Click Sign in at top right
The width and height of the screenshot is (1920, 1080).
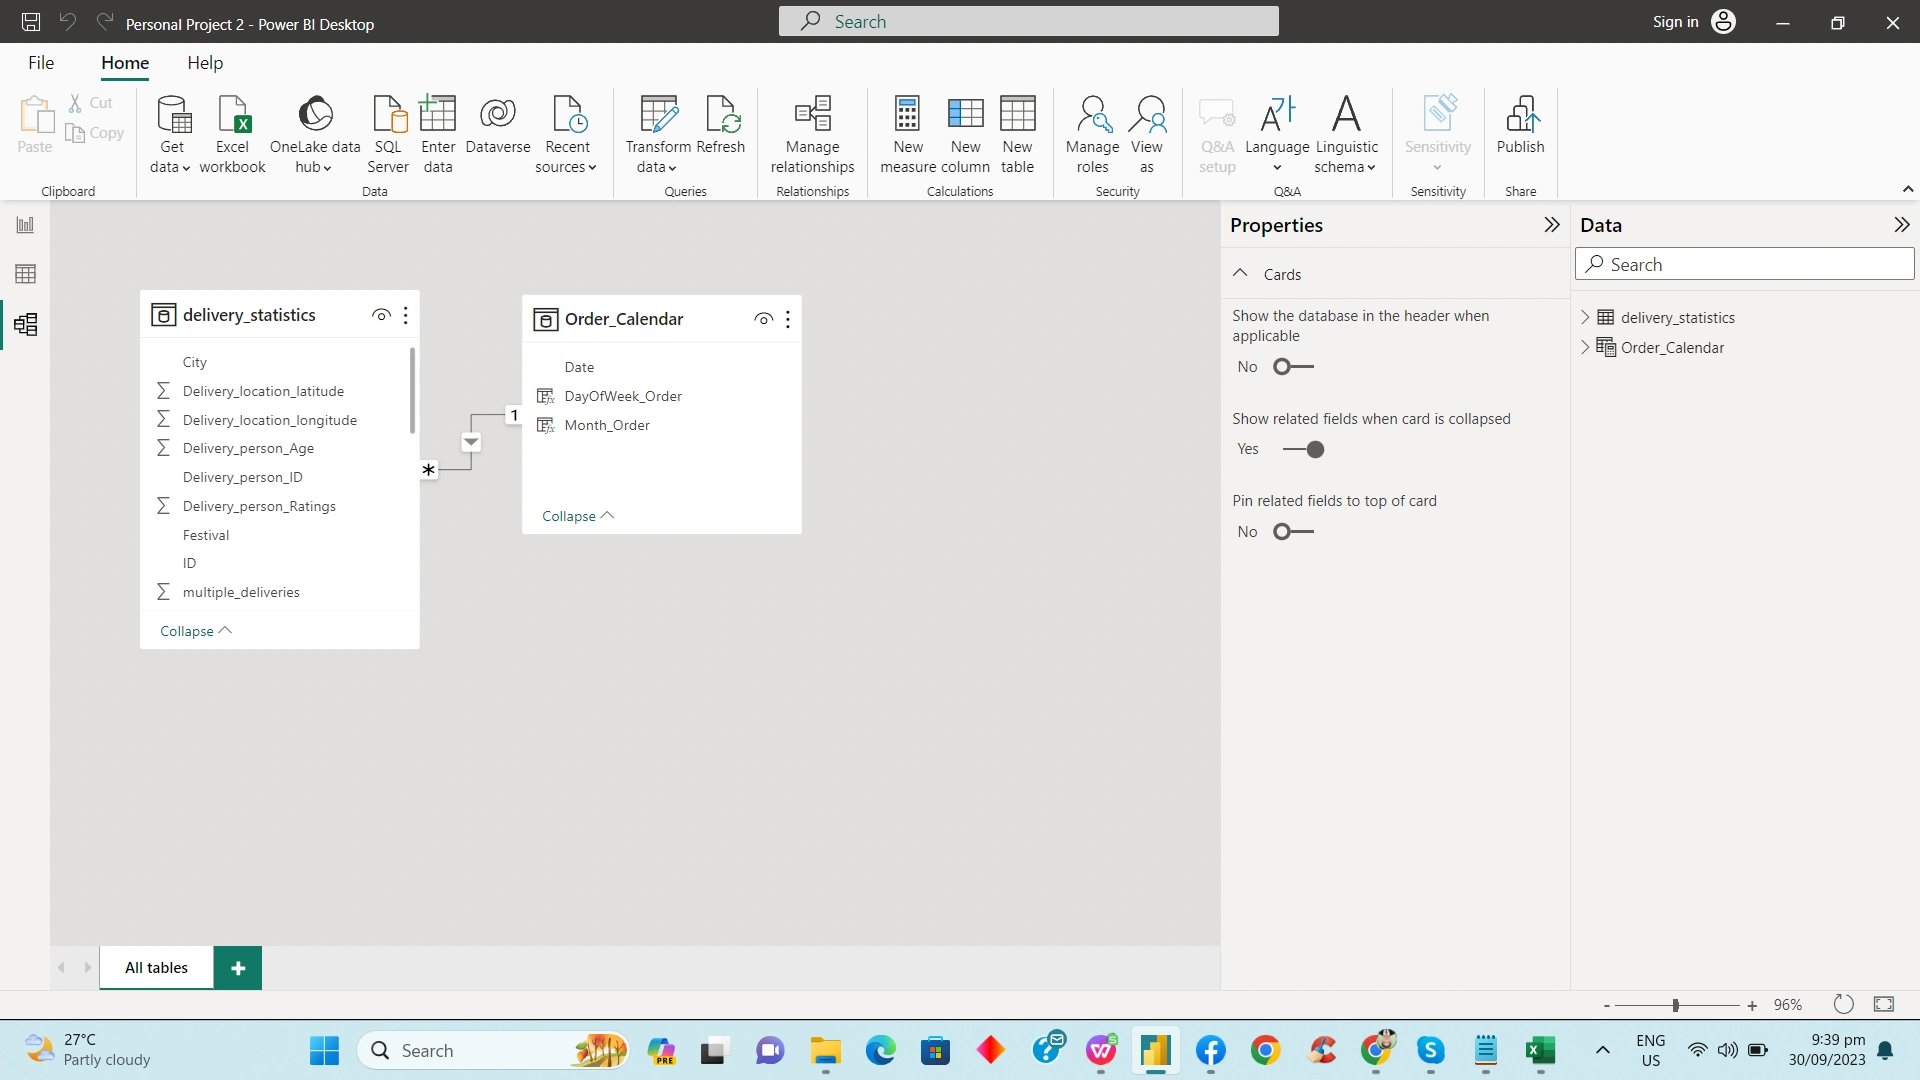click(1674, 21)
